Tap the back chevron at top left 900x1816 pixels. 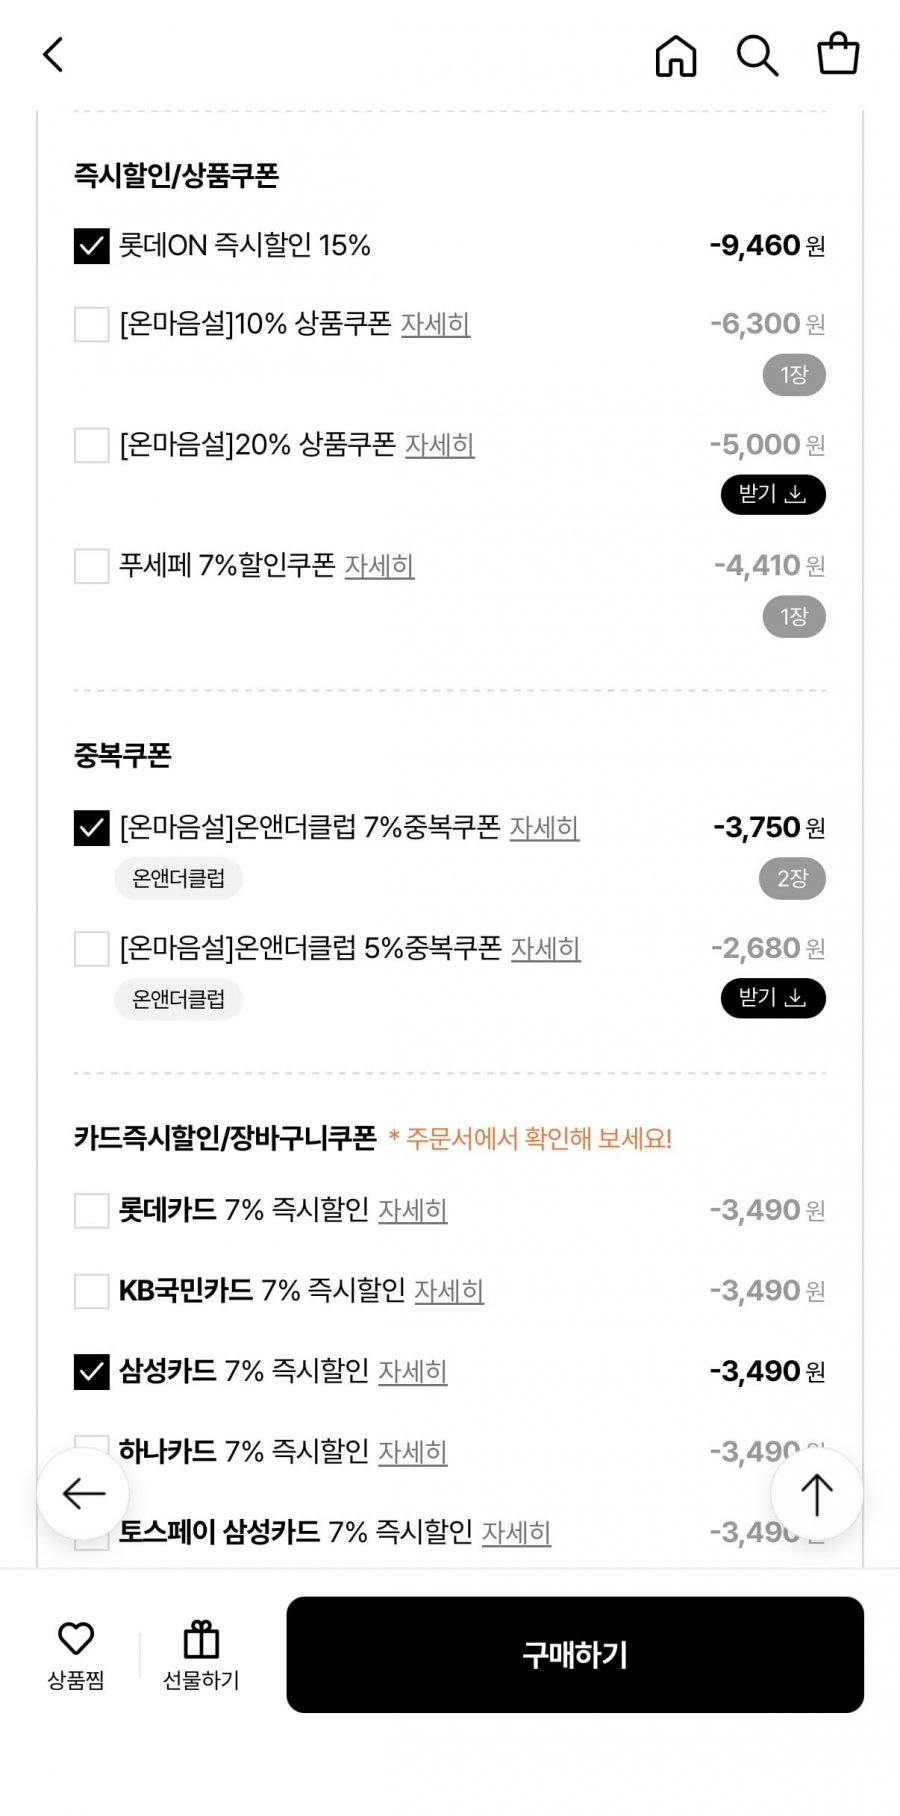click(54, 55)
